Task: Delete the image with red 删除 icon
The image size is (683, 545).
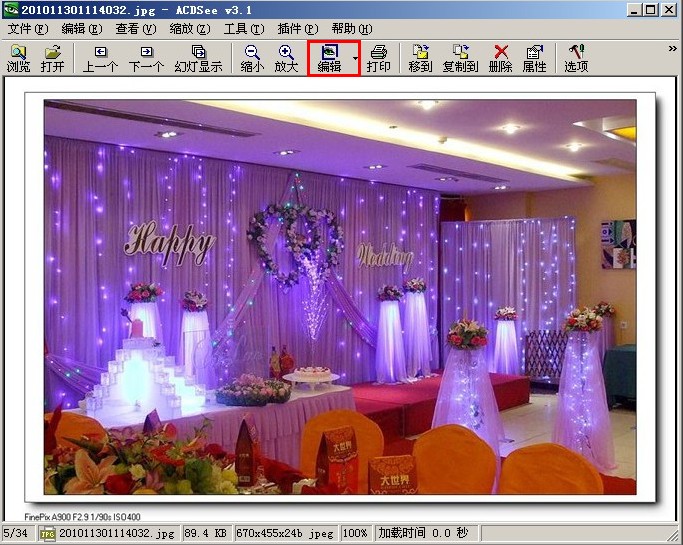Action: click(501, 58)
